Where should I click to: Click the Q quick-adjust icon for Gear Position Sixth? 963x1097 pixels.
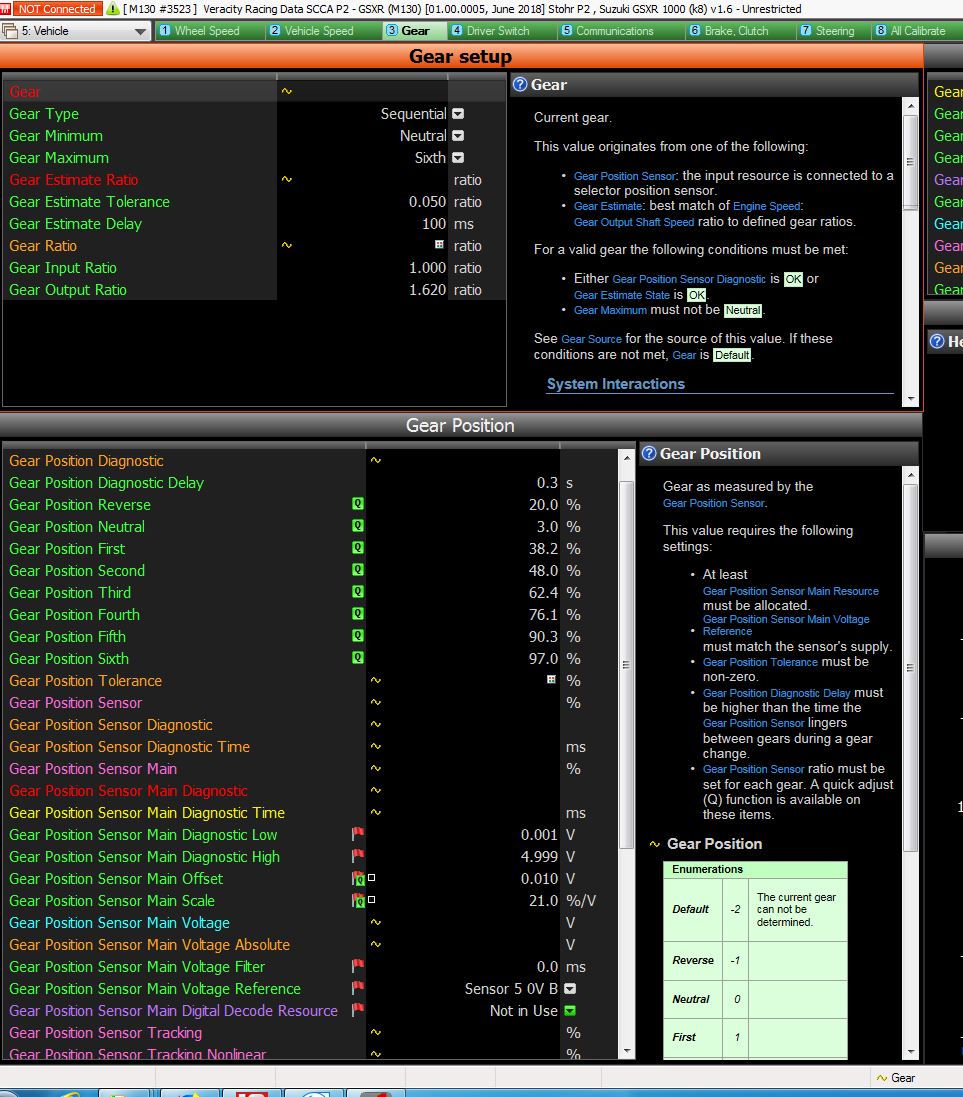358,658
